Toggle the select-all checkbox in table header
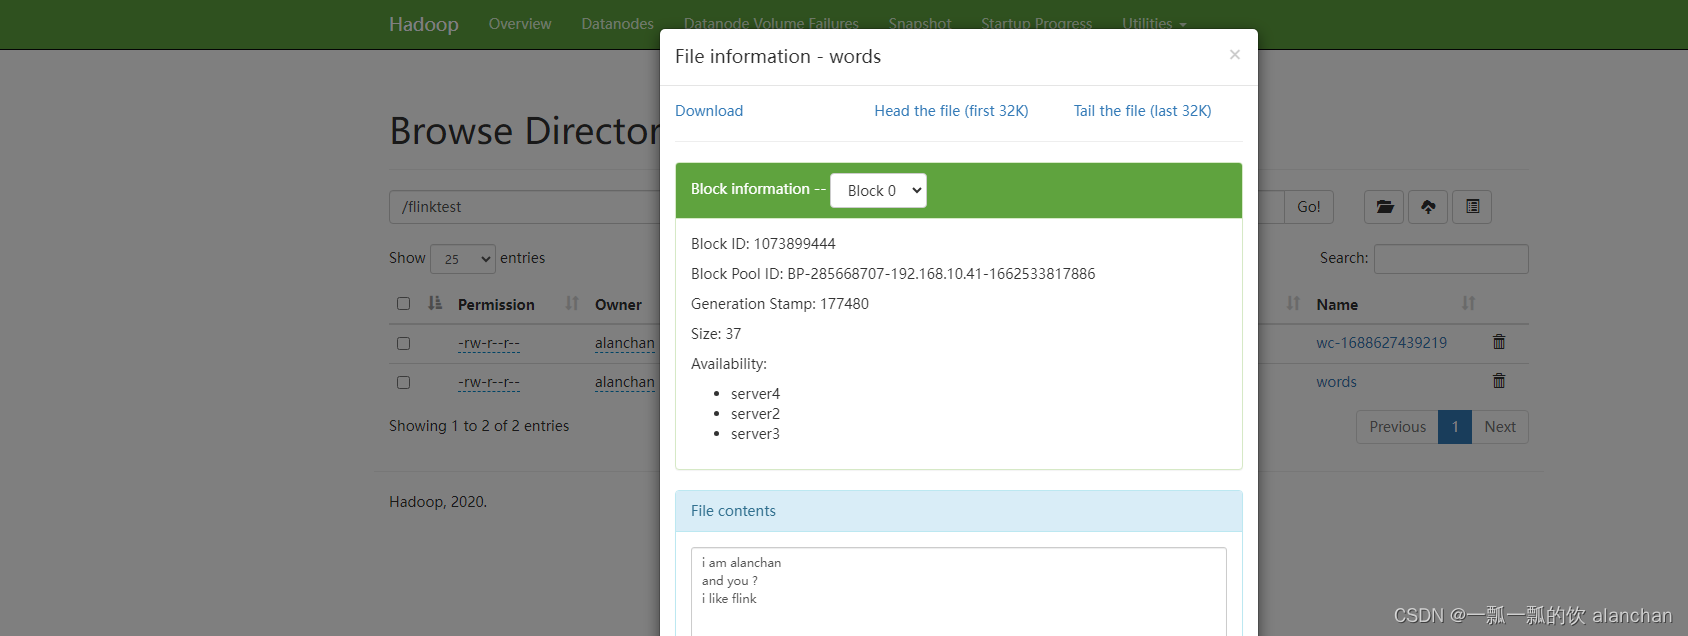 coord(403,304)
